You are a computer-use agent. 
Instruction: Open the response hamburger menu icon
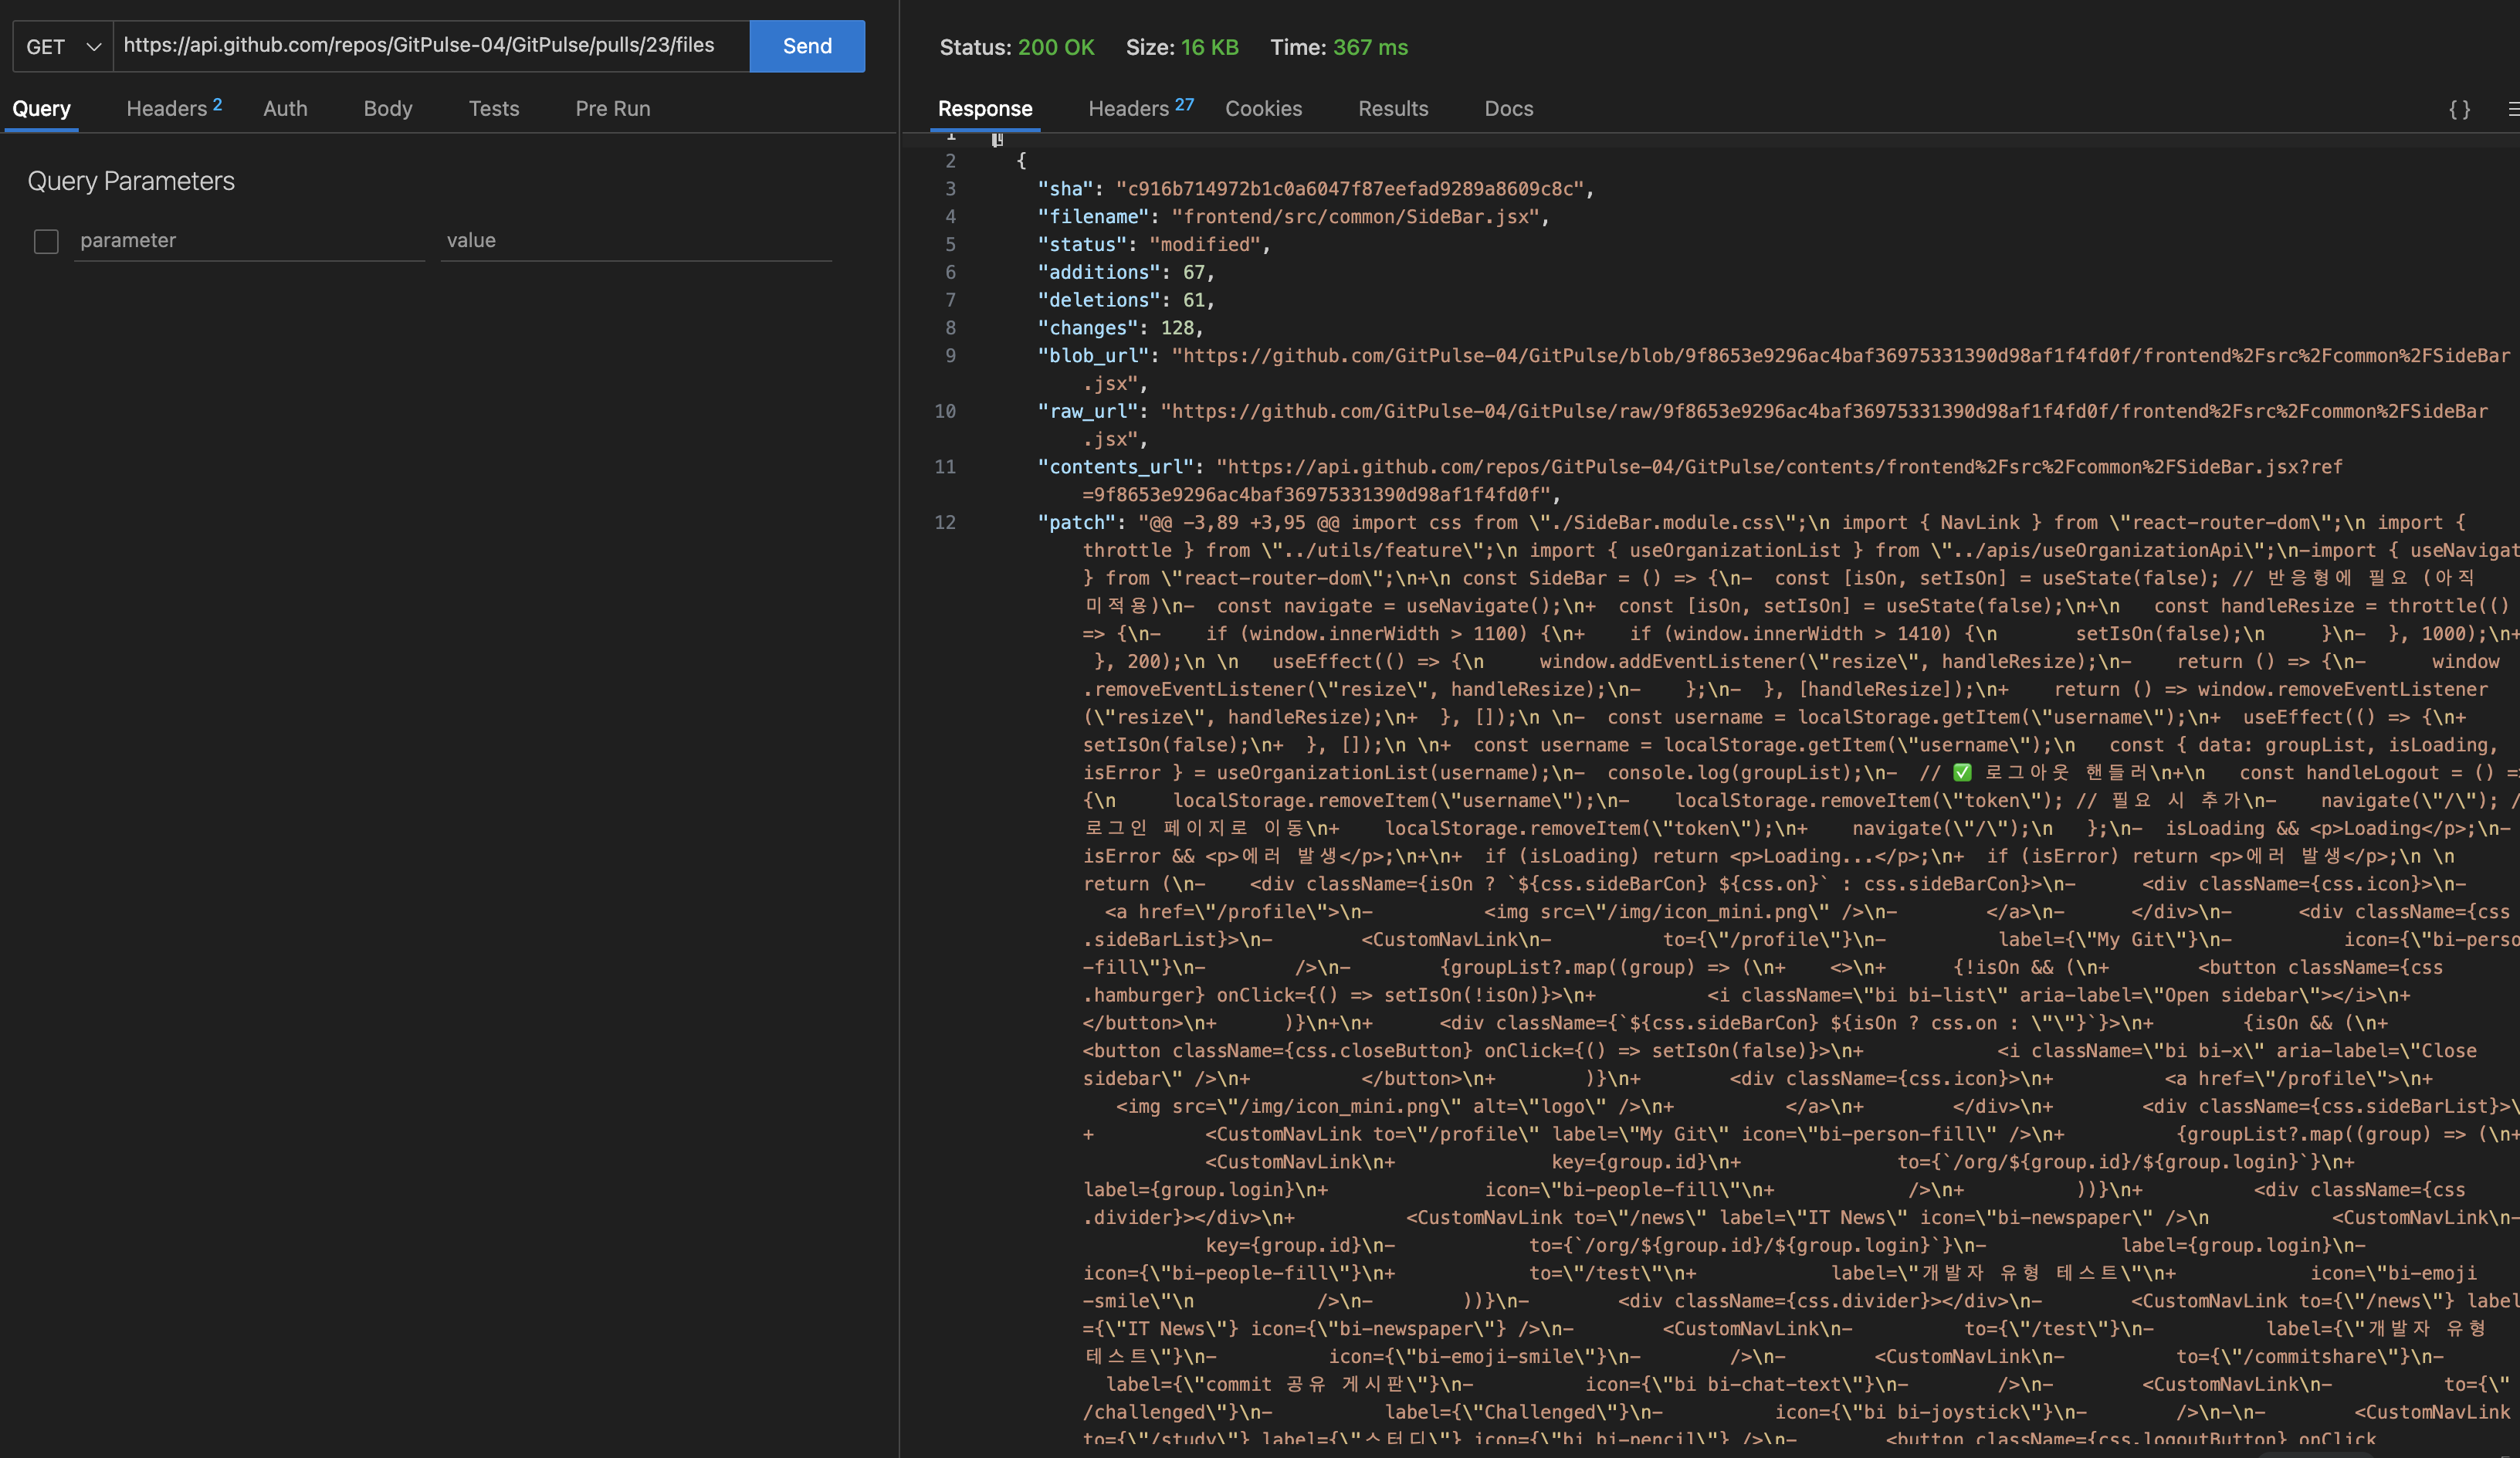point(2513,109)
